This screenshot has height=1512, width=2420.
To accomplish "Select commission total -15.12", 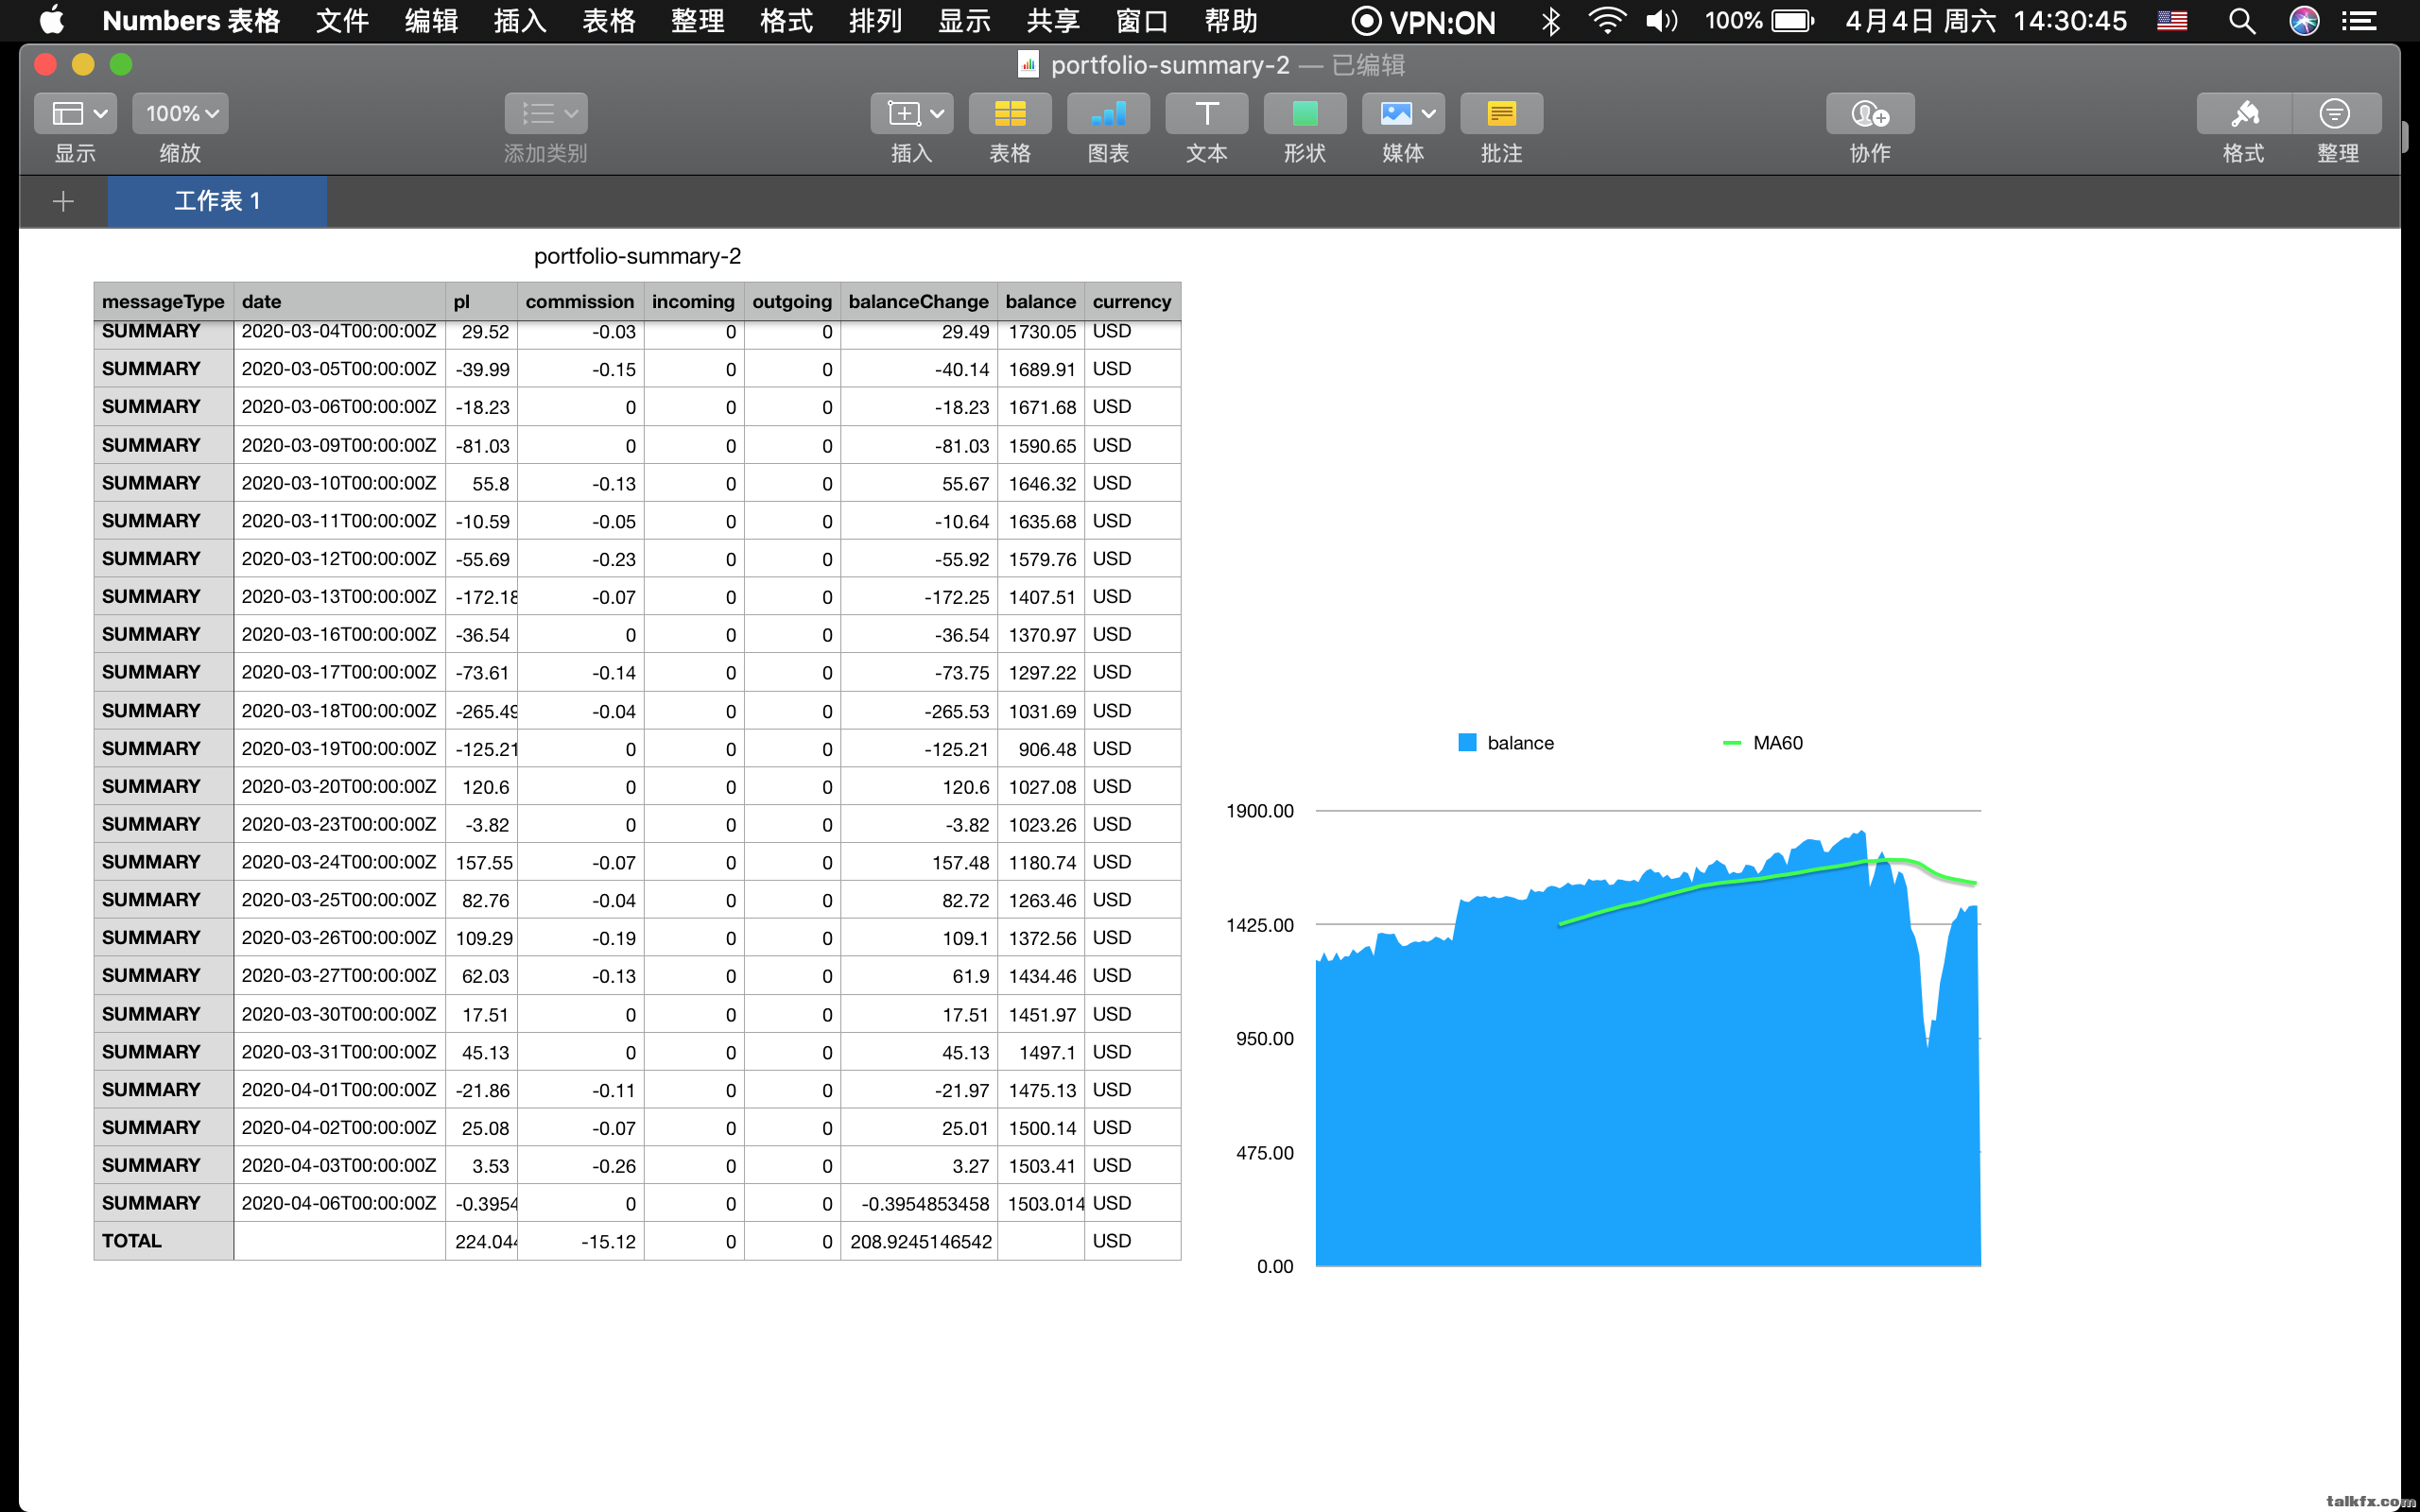I will (580, 1241).
